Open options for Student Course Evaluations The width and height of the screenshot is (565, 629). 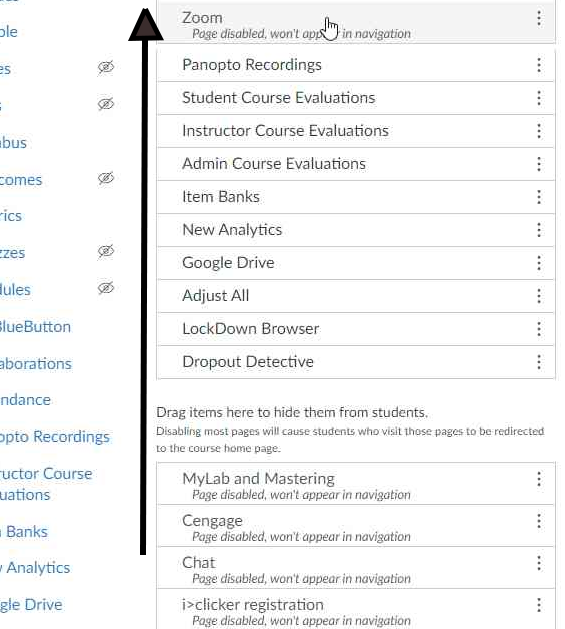pyautogui.click(x=539, y=98)
